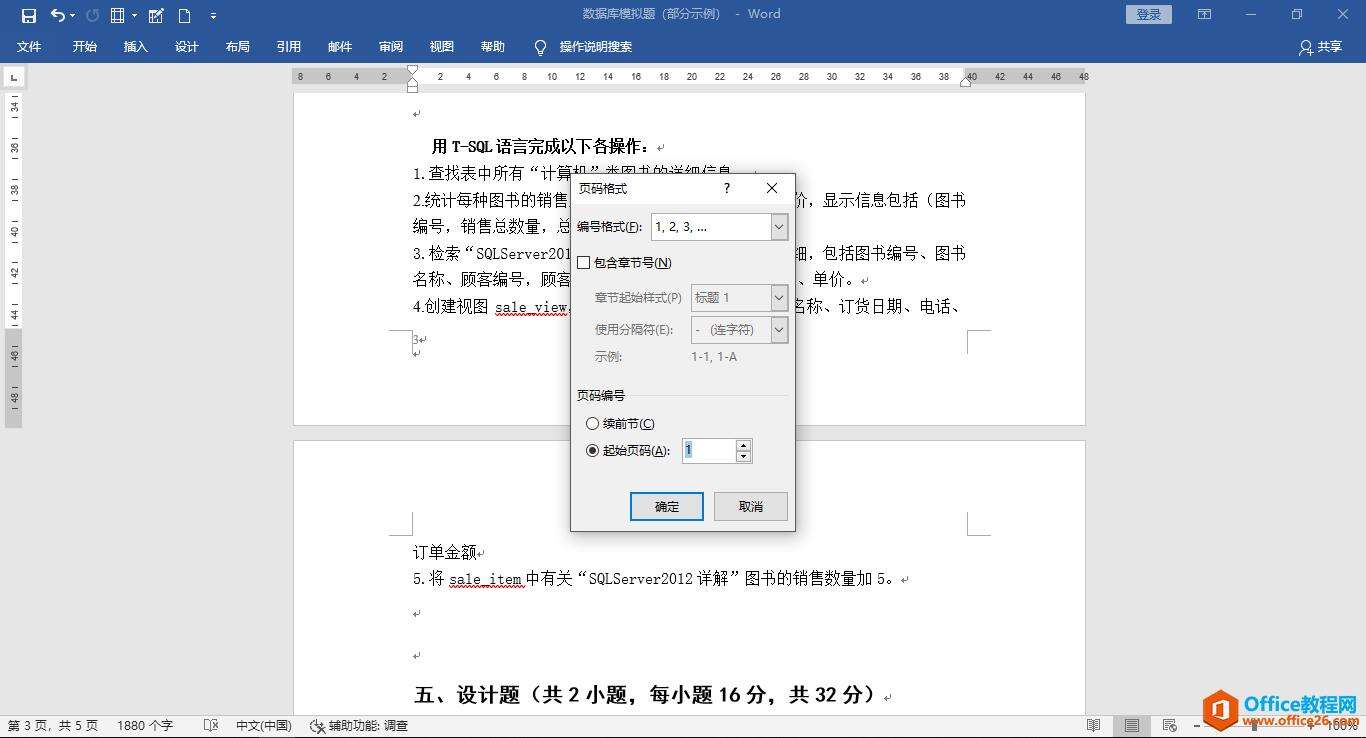The width and height of the screenshot is (1366, 738).
Task: Save the document from quick access toolbar
Action: (x=29, y=15)
